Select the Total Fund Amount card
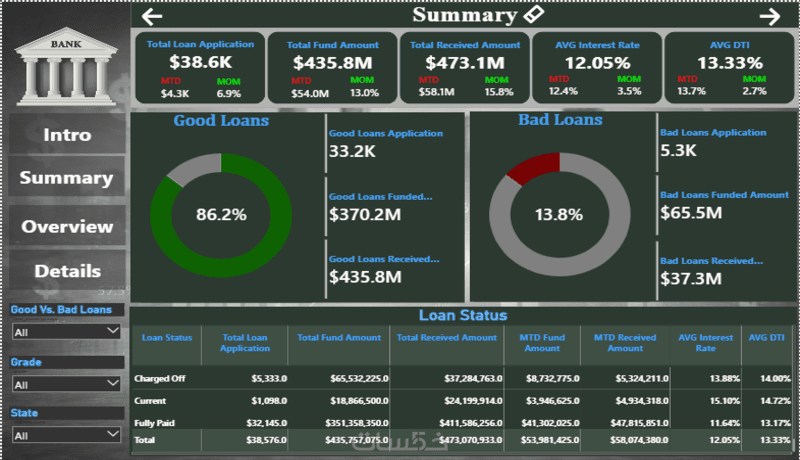 [x=333, y=68]
